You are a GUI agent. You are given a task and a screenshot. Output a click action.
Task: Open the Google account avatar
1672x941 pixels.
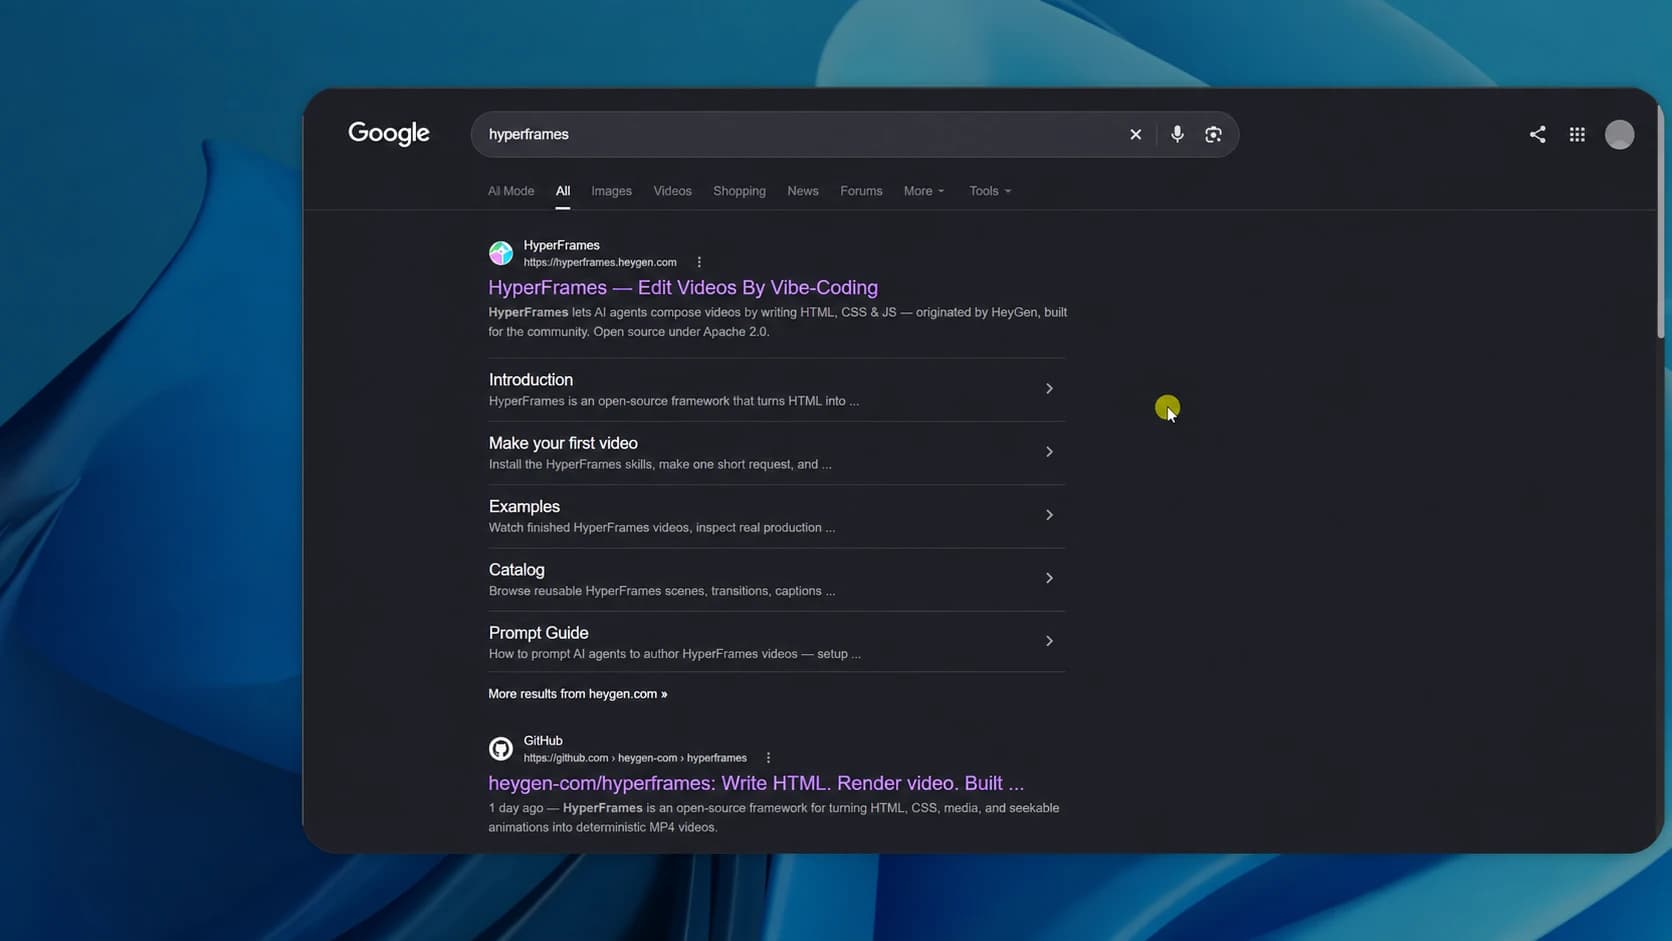[1619, 134]
